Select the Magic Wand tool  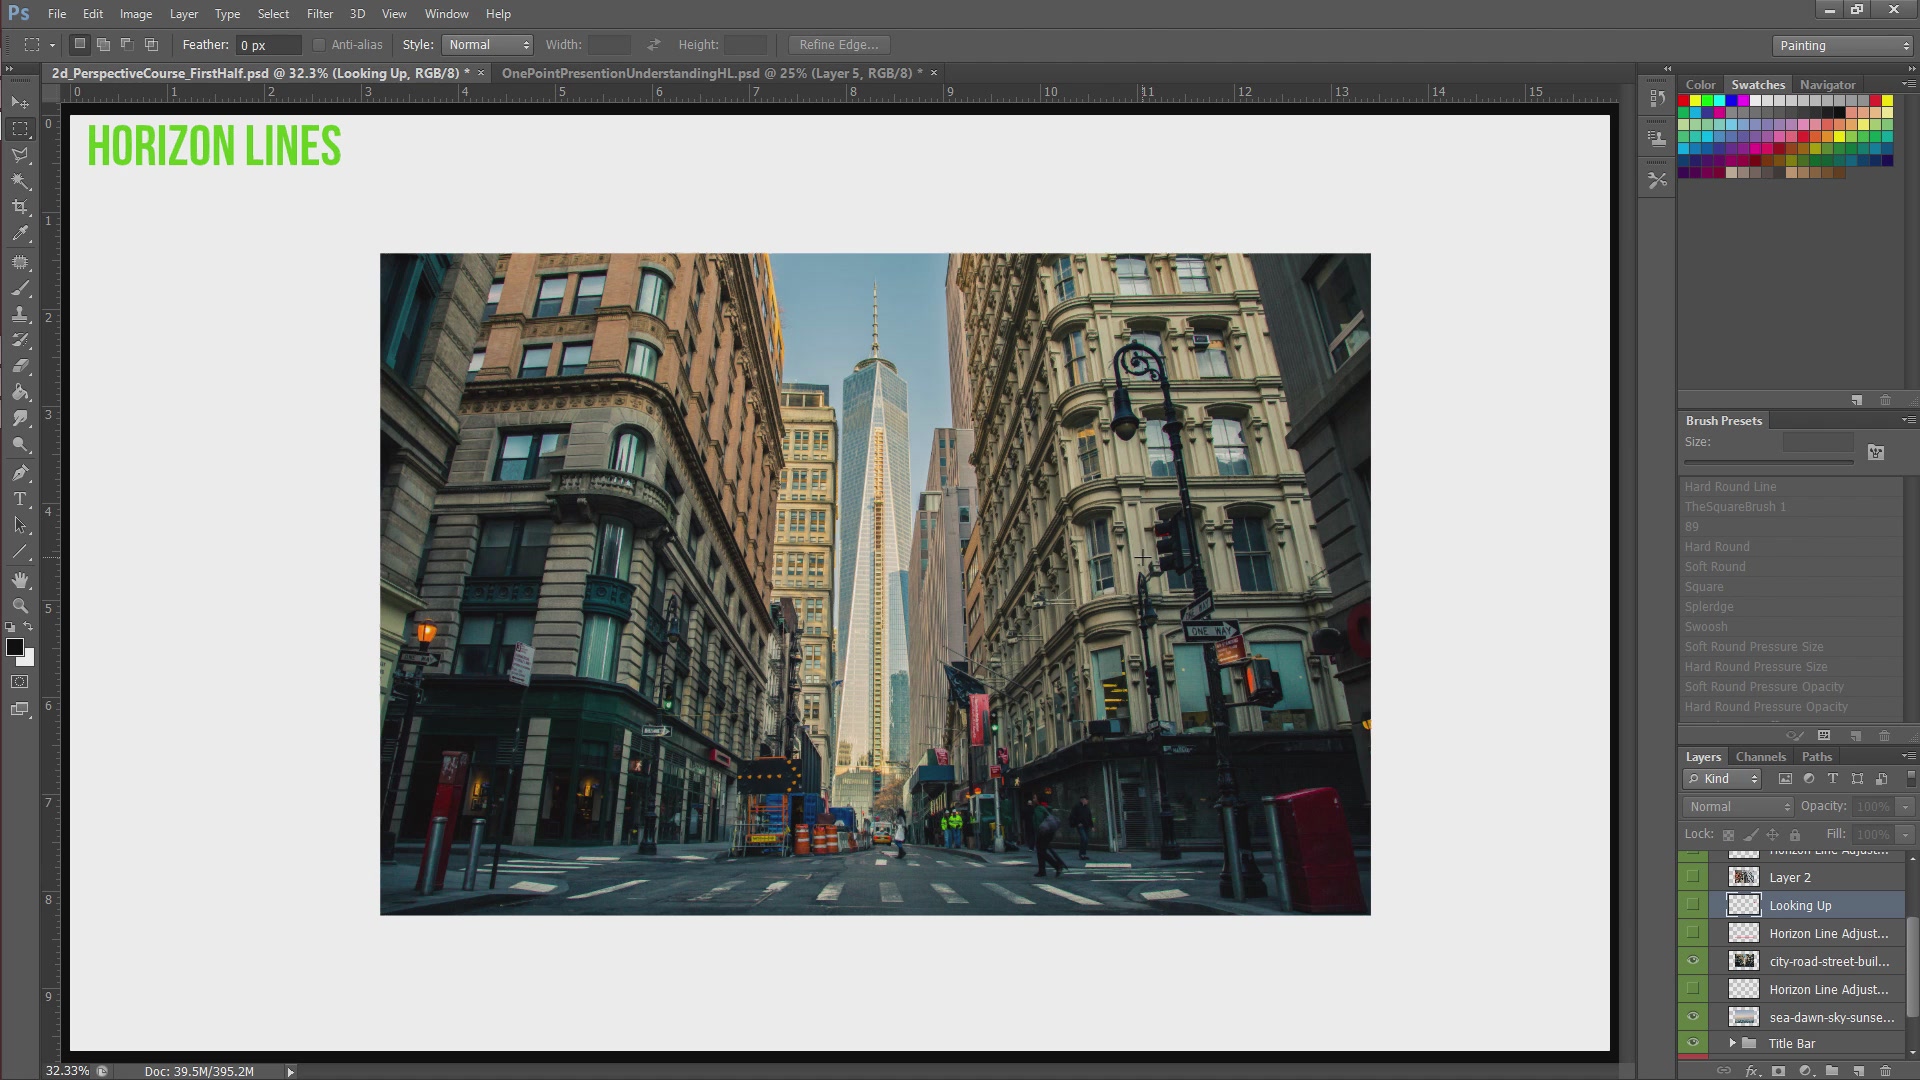click(x=20, y=181)
